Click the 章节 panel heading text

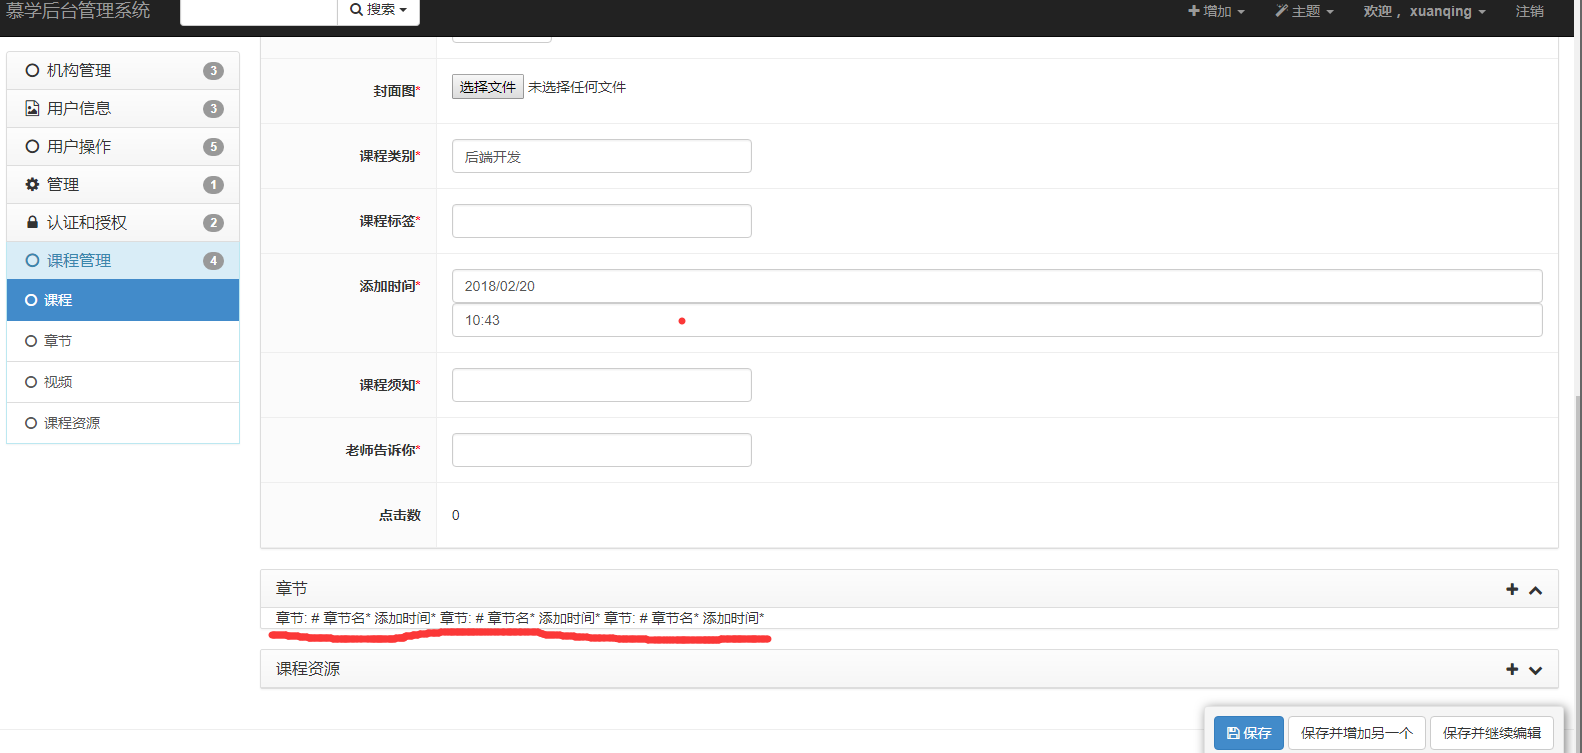[292, 588]
